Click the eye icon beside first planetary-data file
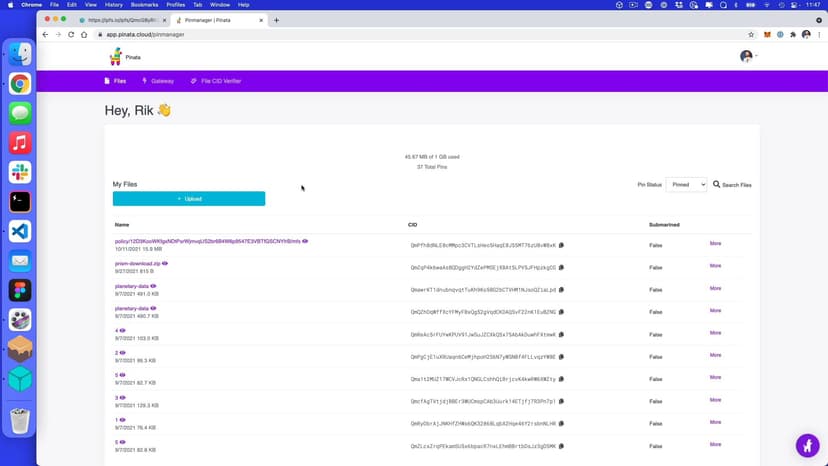This screenshot has width=828, height=466. 153,286
